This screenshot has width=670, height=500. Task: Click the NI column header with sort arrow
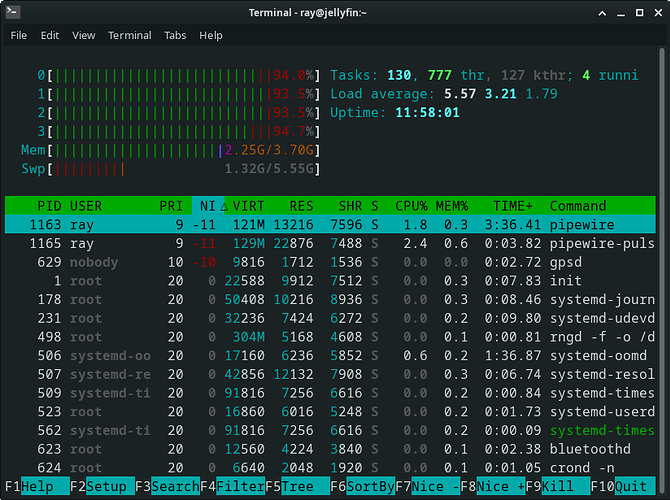(x=206, y=206)
